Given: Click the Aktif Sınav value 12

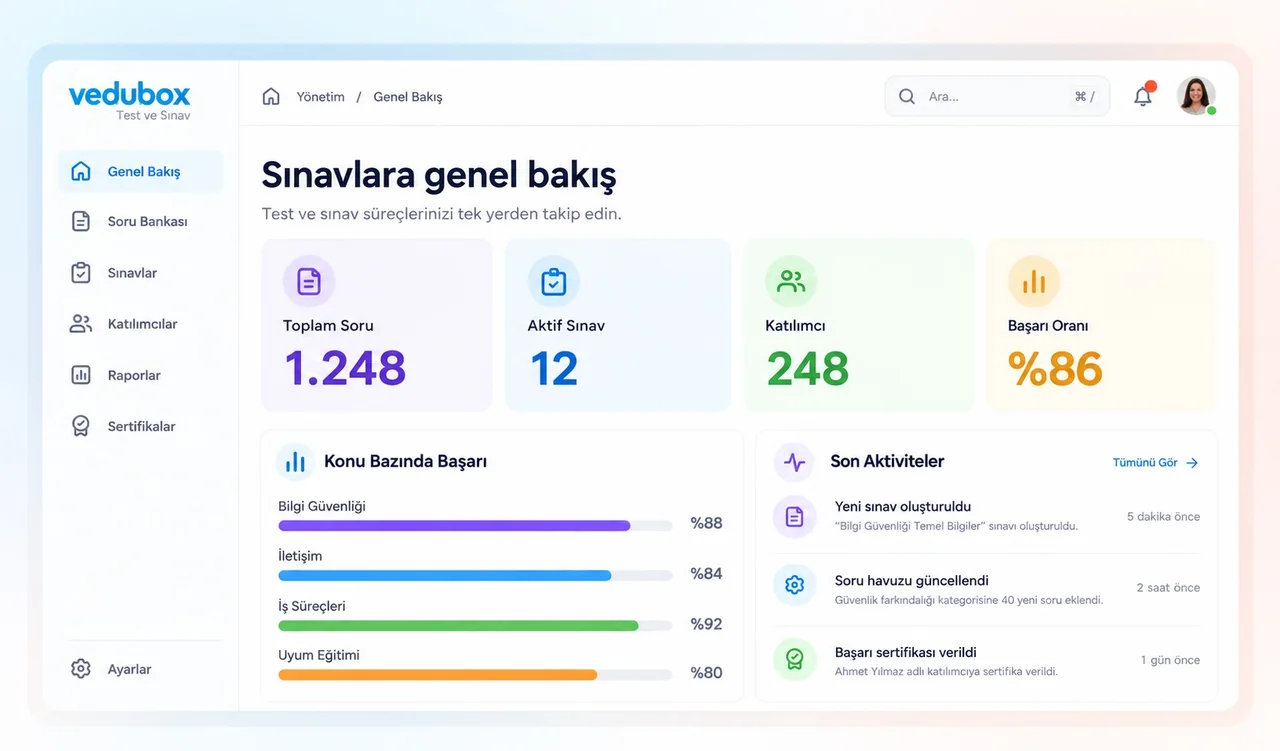Looking at the screenshot, I should pos(554,368).
